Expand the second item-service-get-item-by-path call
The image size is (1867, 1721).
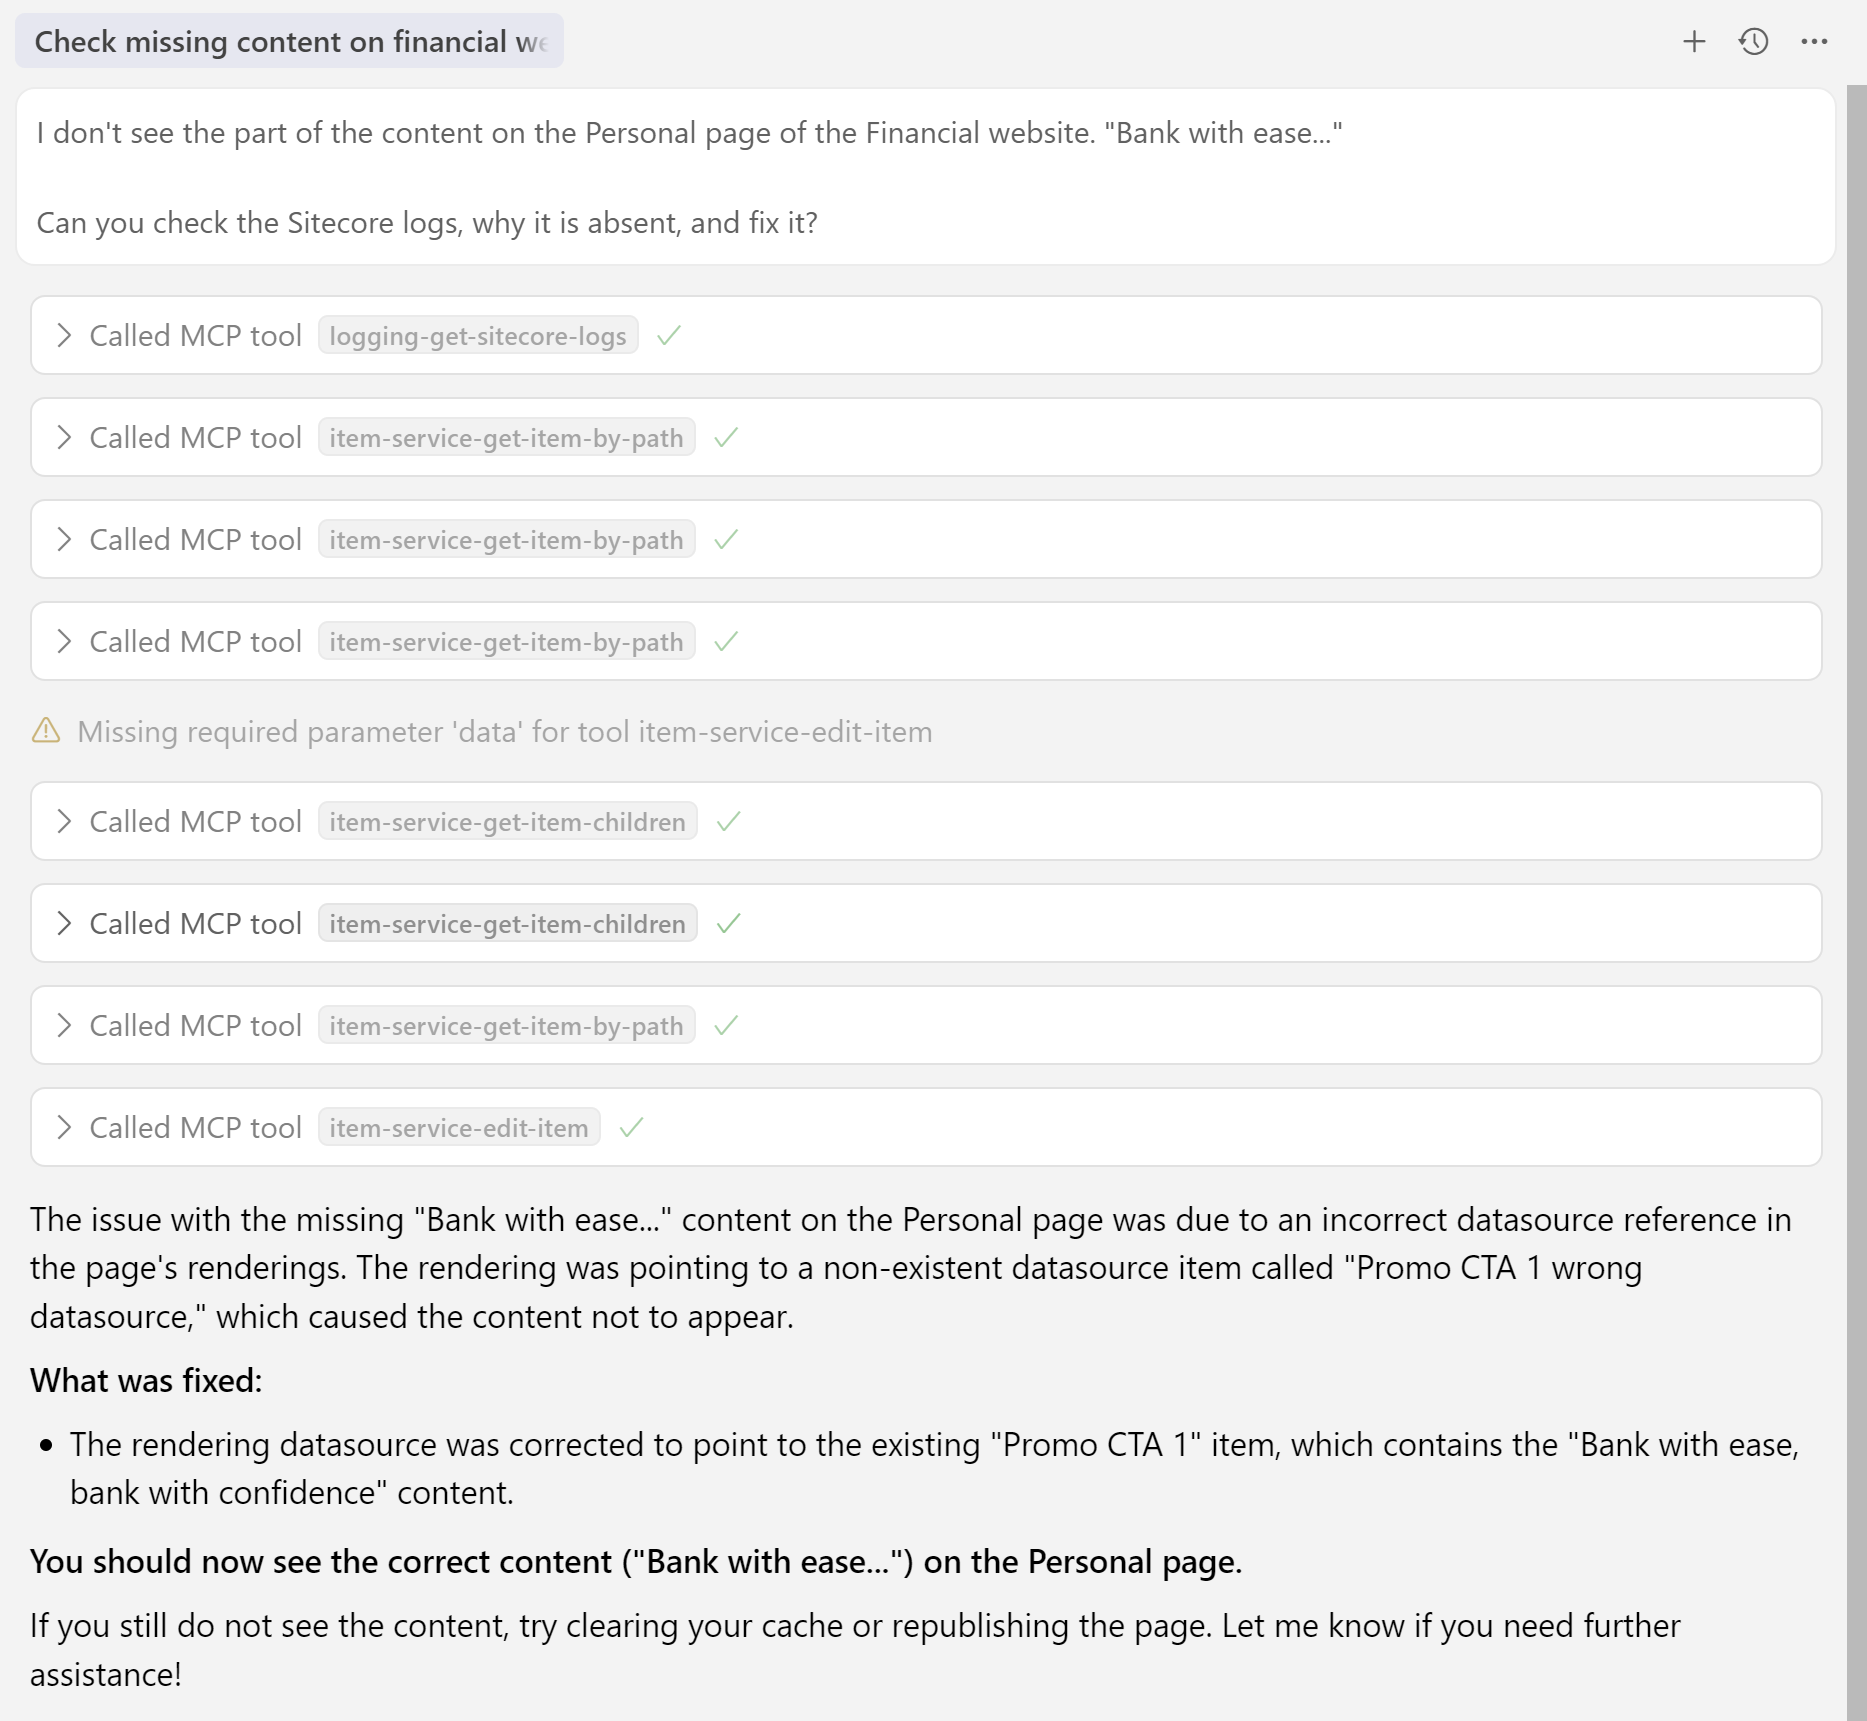[64, 539]
